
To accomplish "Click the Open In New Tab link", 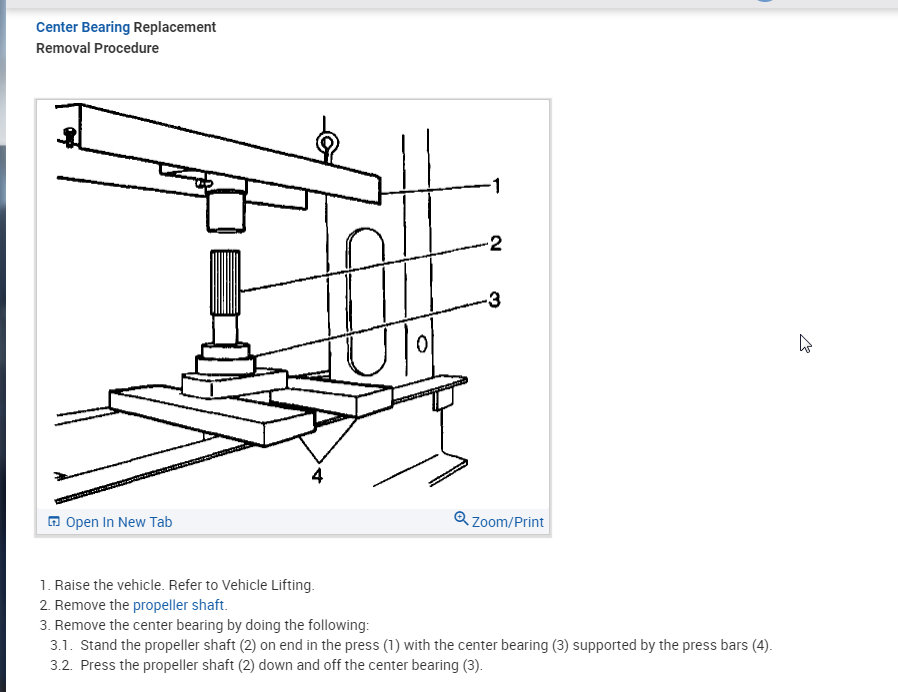I will point(119,522).
